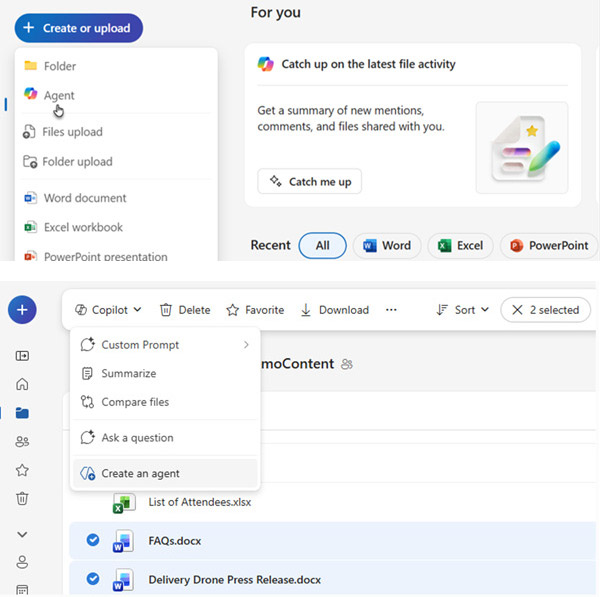600x597 pixels.
Task: Open Shared people icon in sidebar
Action: [x=22, y=442]
